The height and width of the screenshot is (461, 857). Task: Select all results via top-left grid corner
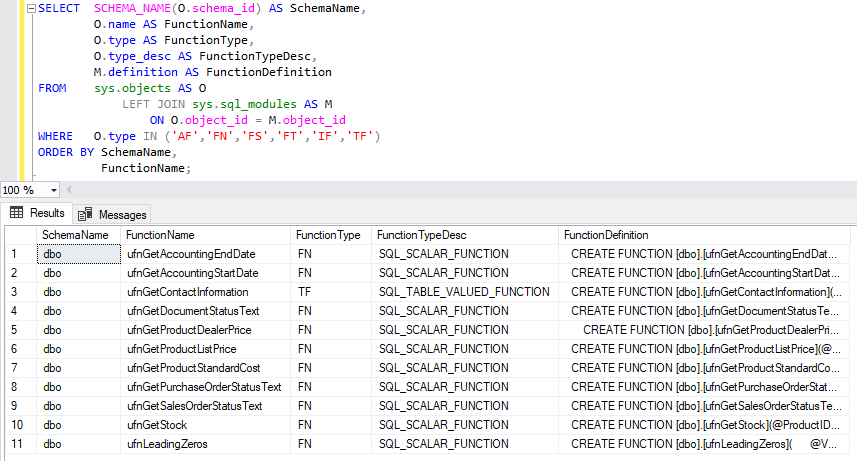[20, 235]
